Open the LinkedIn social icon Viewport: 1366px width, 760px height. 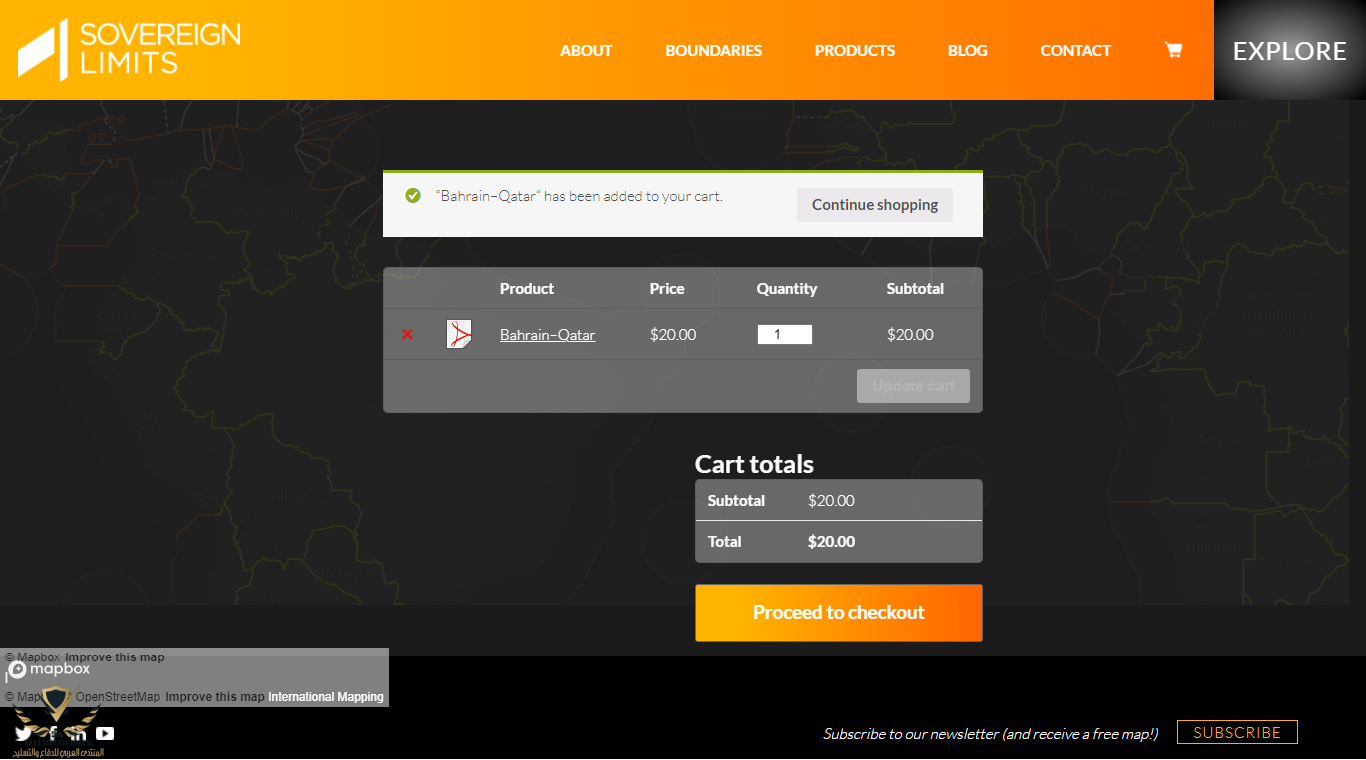coord(78,734)
